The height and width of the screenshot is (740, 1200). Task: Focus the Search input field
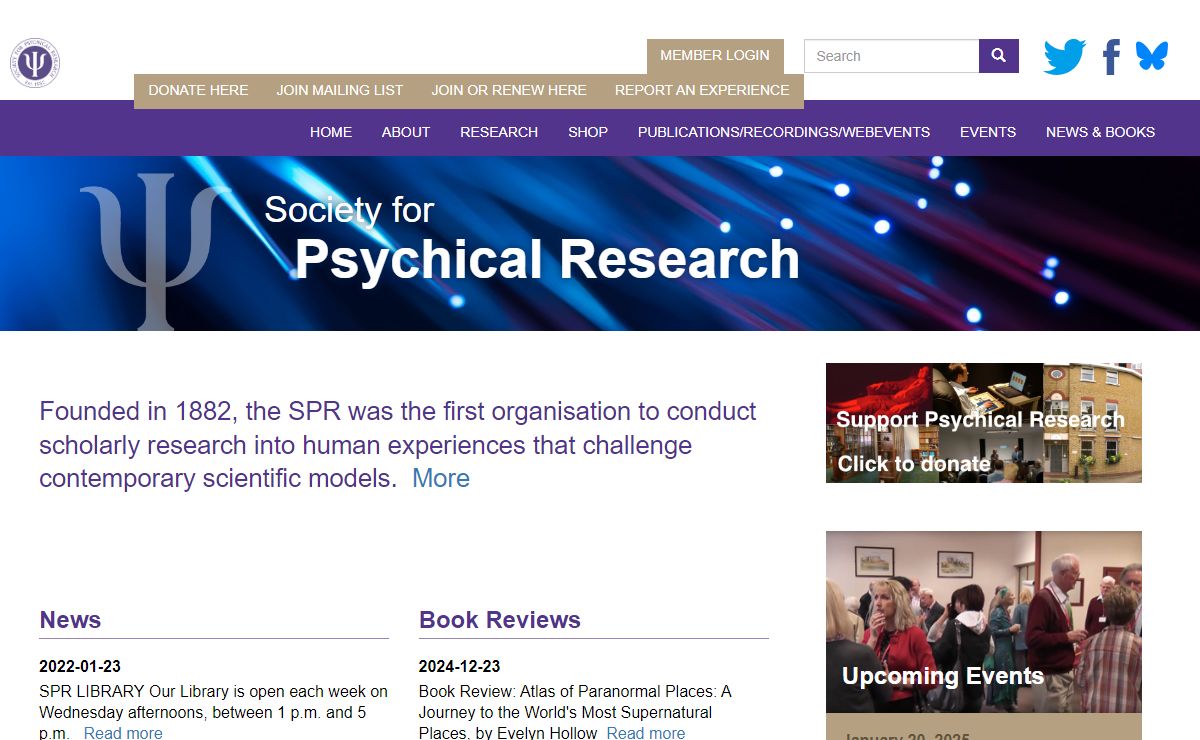(x=892, y=56)
